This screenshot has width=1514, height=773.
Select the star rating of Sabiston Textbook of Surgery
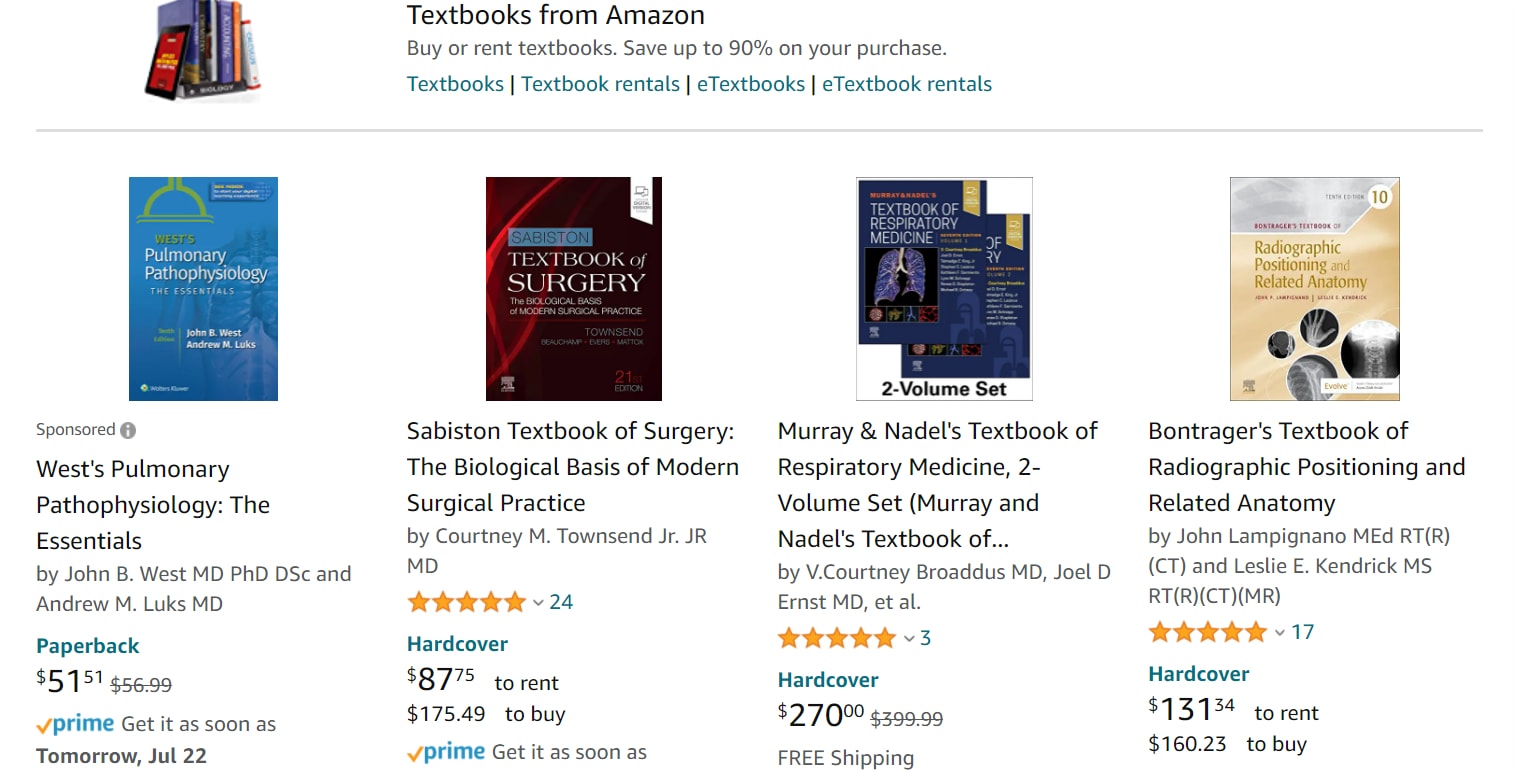click(x=468, y=601)
